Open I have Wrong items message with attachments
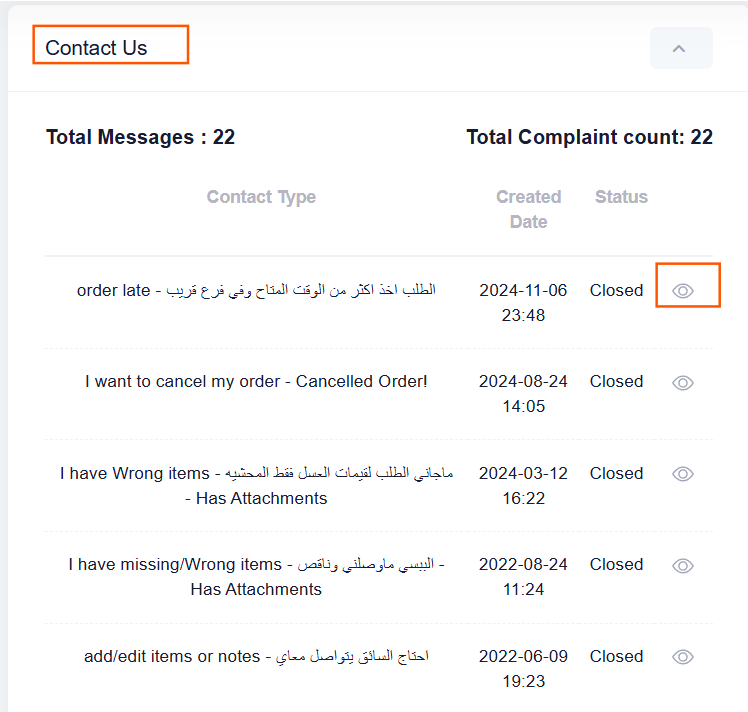 pyautogui.click(x=256, y=485)
